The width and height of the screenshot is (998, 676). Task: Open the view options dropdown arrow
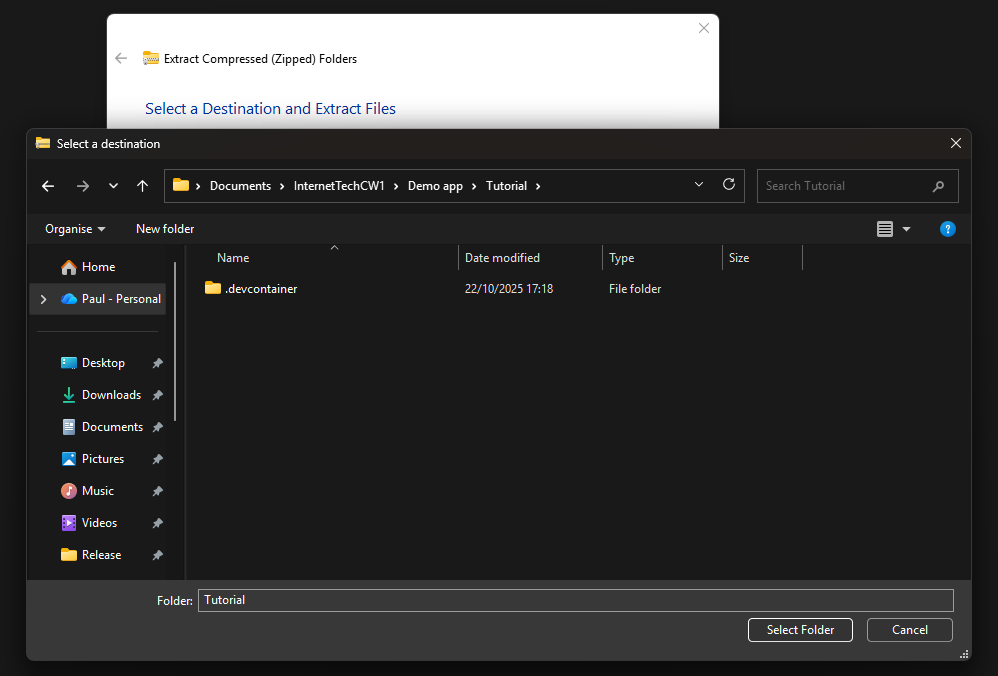coord(906,229)
